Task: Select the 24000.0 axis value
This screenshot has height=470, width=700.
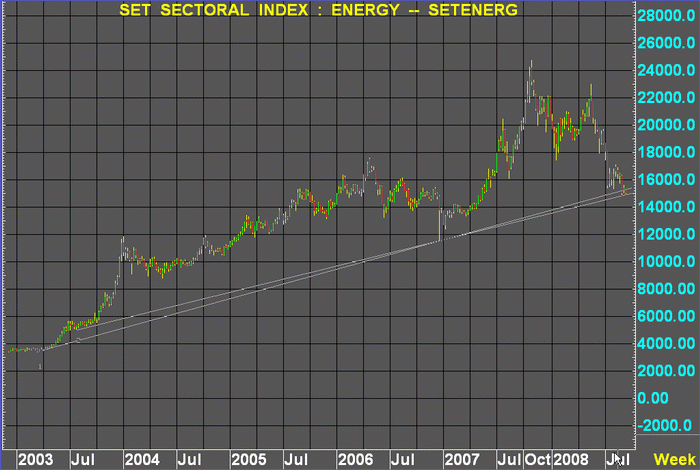Action: [666, 71]
